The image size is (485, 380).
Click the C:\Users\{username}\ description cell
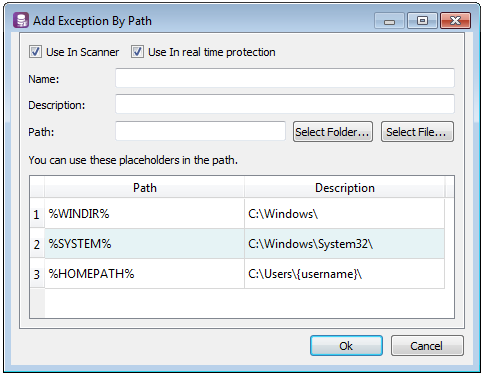coord(345,274)
